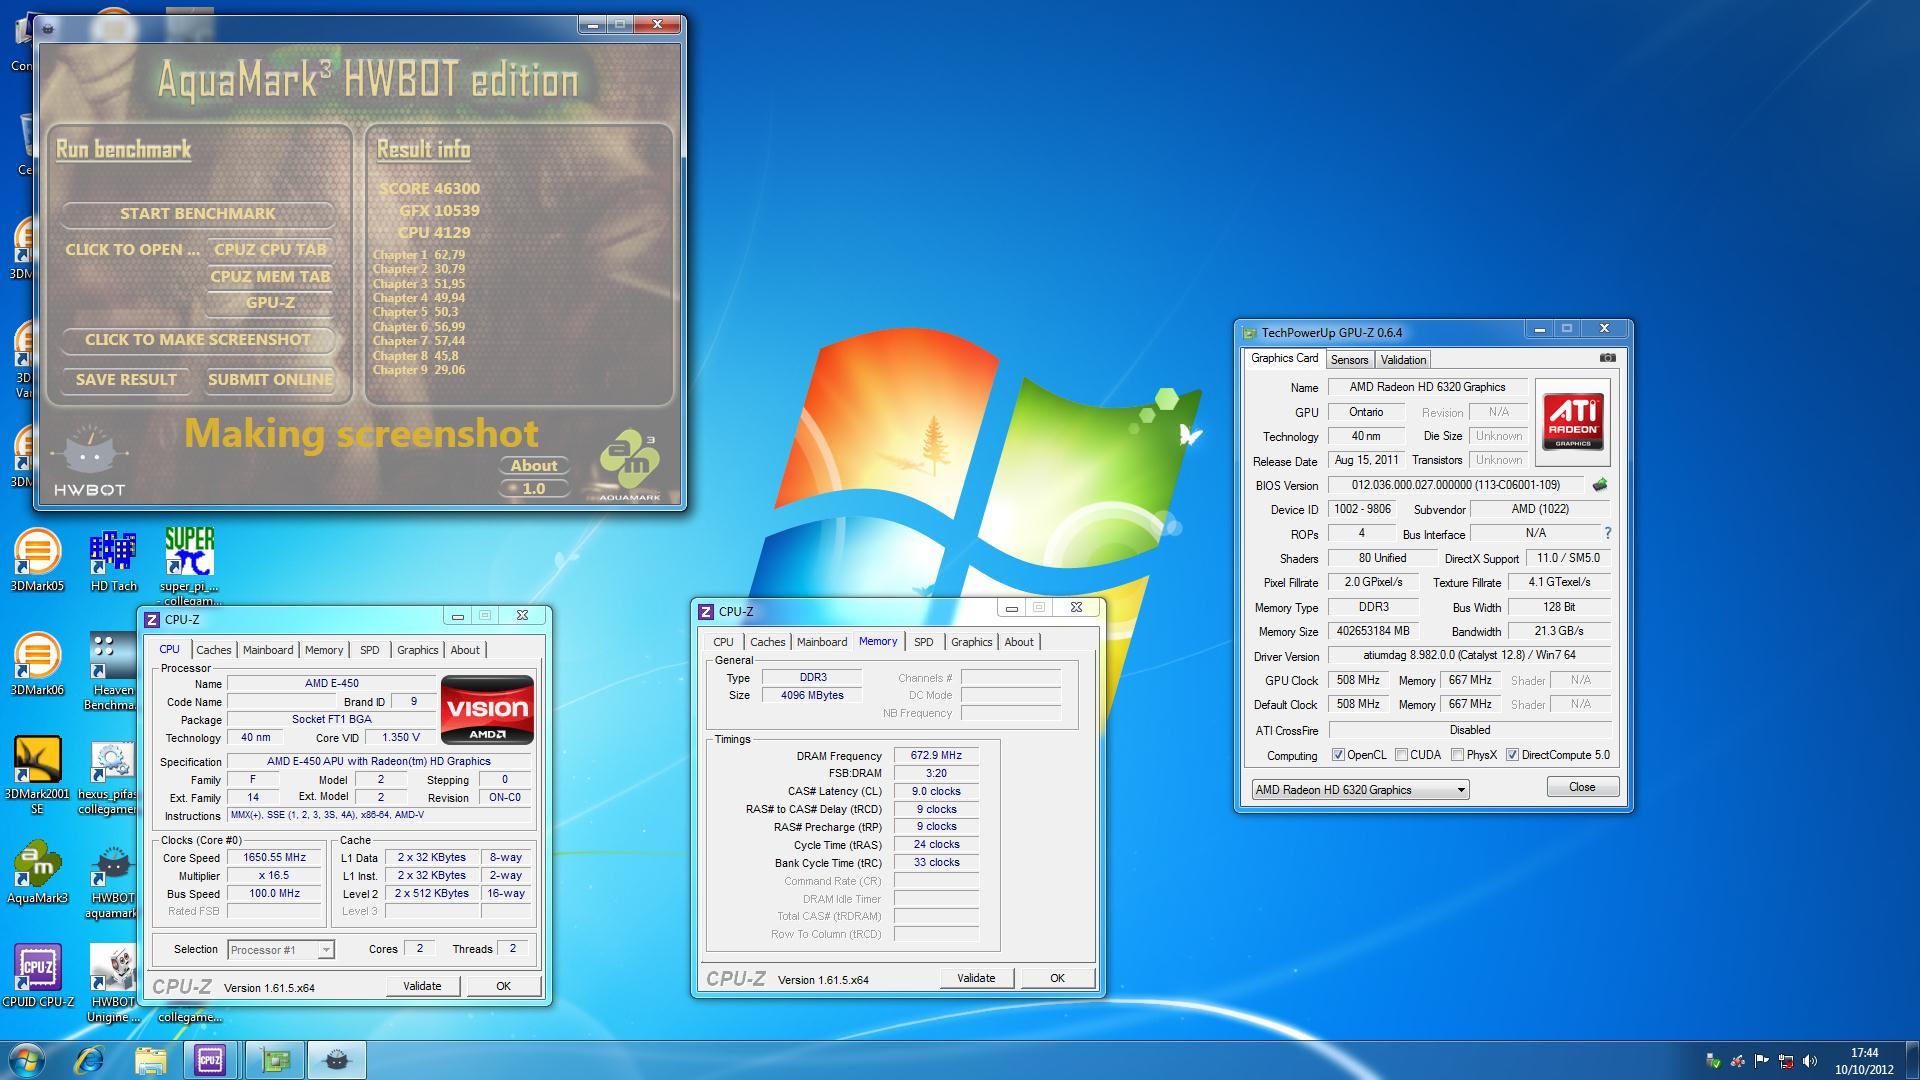Switch to the Validation tab in GPU-Z
This screenshot has width=1920, height=1080.
[x=1403, y=360]
